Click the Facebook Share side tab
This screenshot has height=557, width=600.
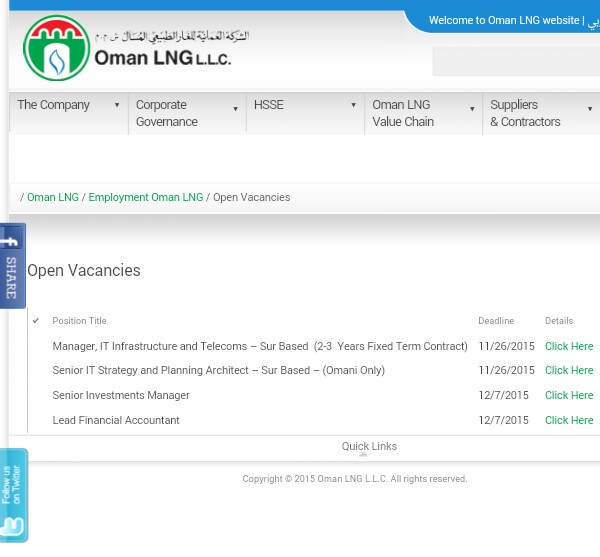(12, 266)
